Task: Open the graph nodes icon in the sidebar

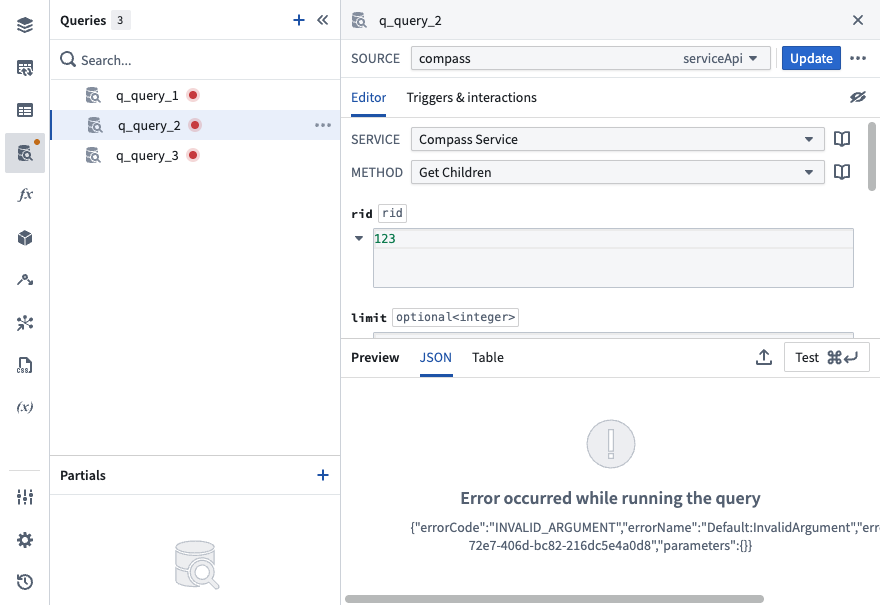Action: pyautogui.click(x=25, y=323)
